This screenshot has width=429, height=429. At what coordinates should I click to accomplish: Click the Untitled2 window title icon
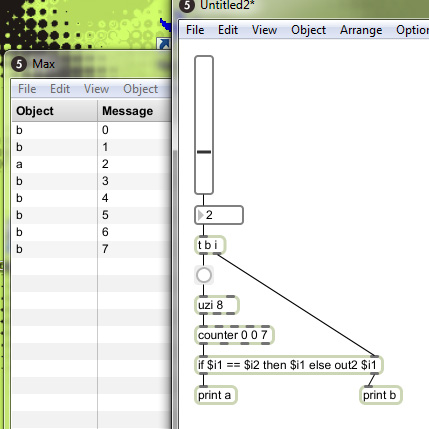pyautogui.click(x=187, y=6)
